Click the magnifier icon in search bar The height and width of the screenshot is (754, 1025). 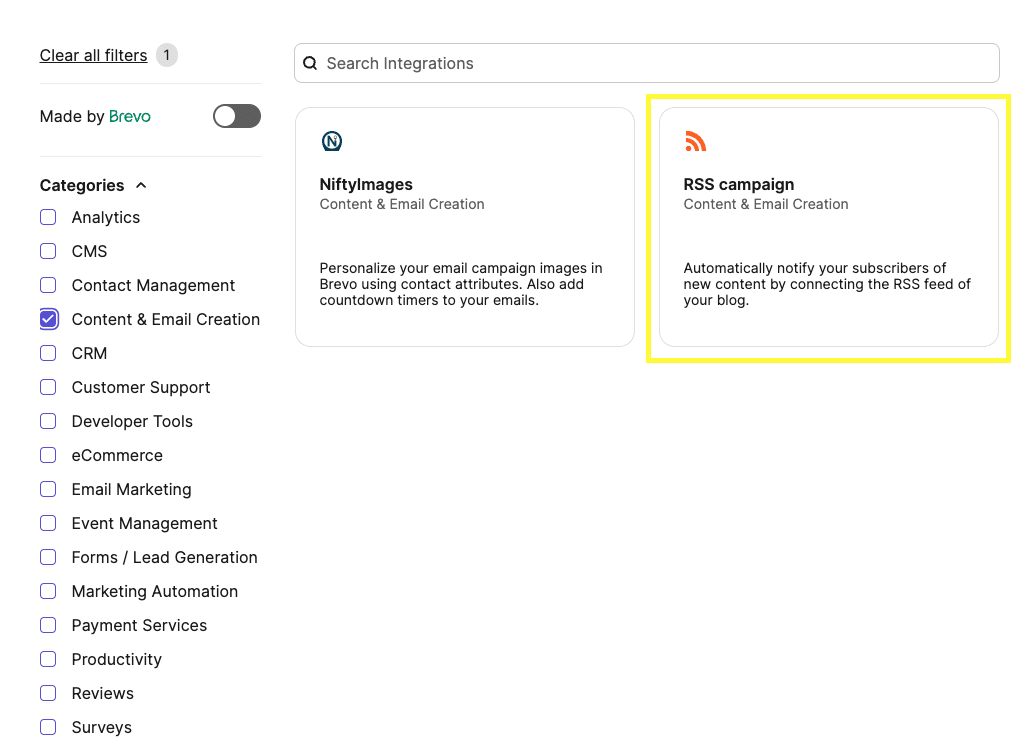311,63
